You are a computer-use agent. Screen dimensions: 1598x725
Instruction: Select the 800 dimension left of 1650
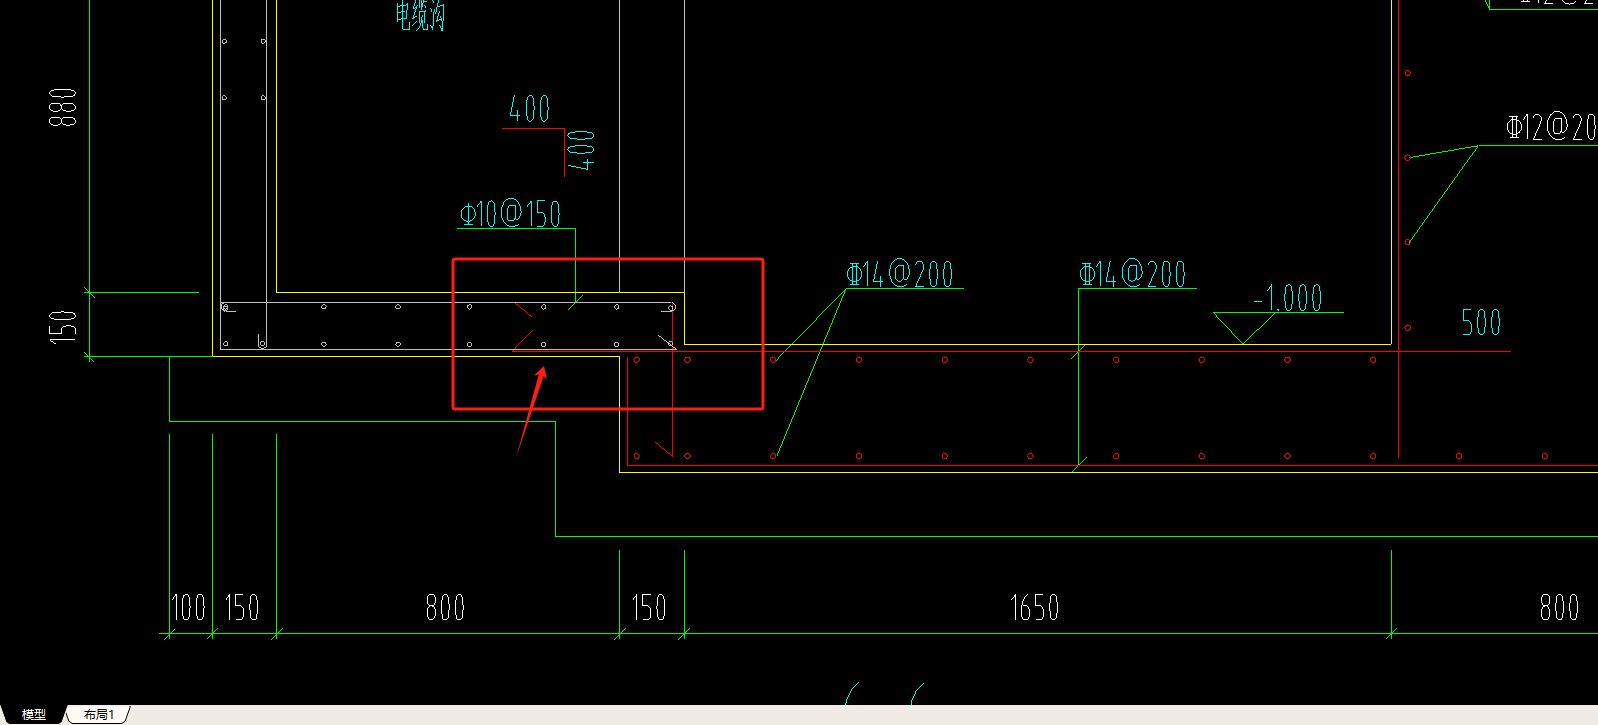(445, 607)
